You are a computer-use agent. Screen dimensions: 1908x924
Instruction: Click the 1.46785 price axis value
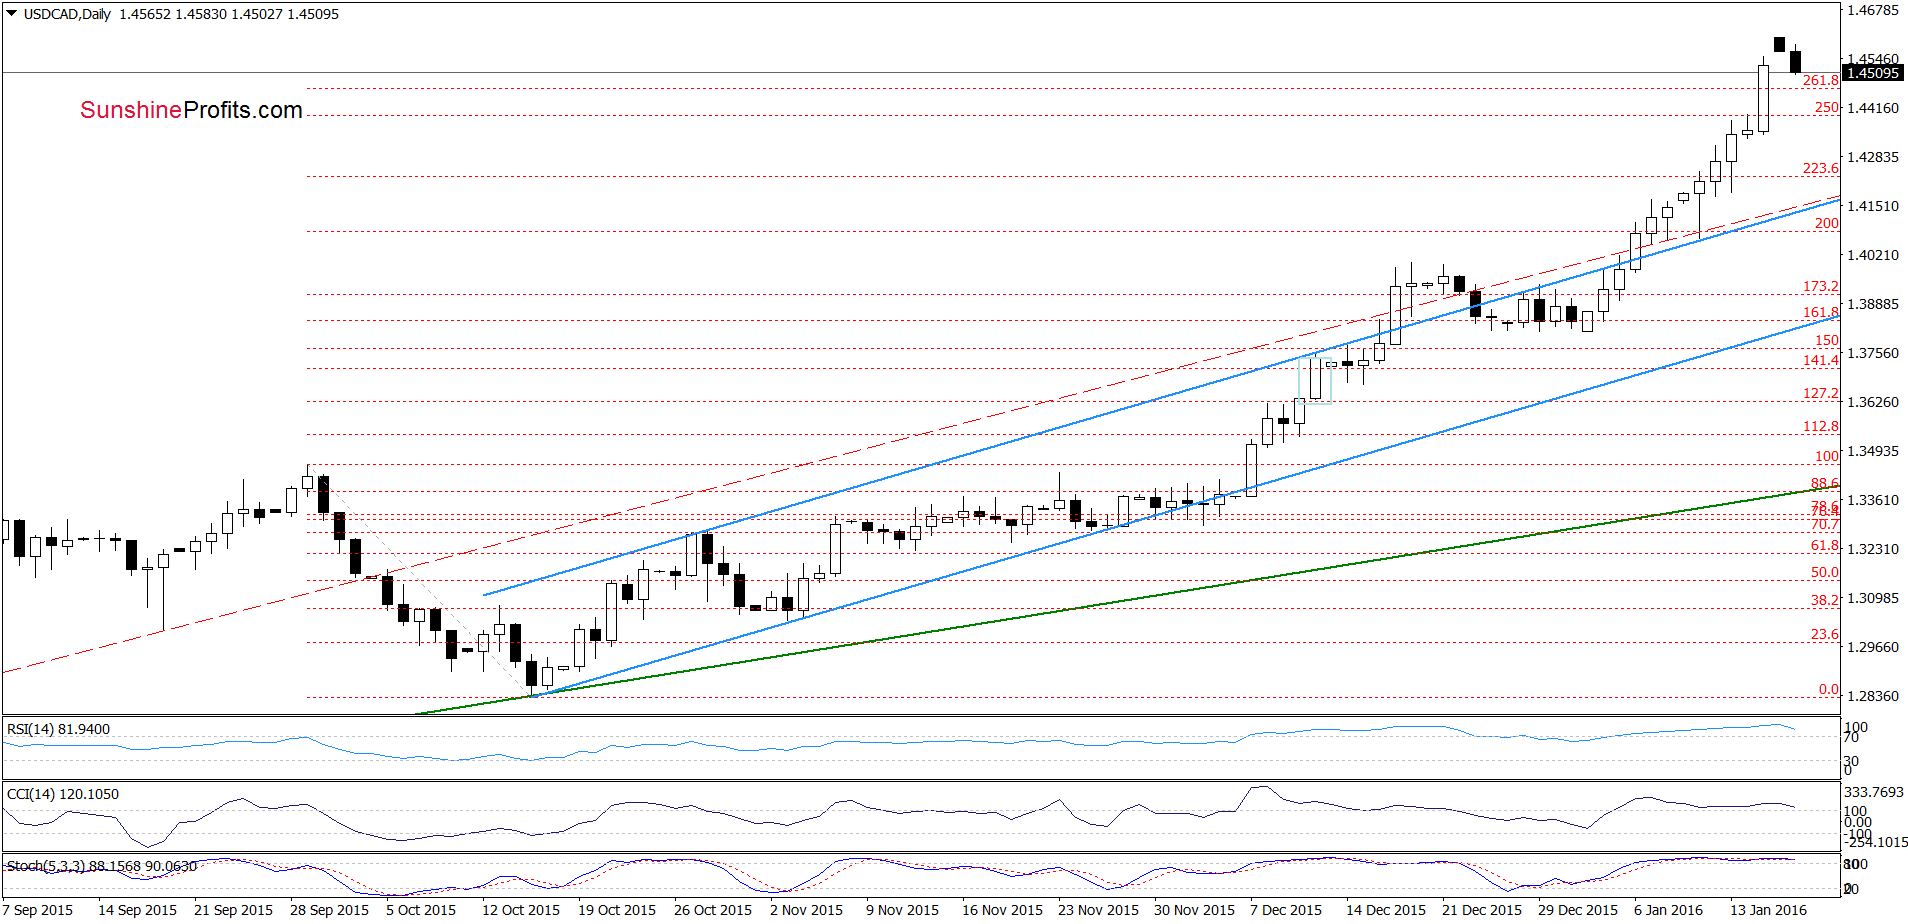tap(1873, 10)
